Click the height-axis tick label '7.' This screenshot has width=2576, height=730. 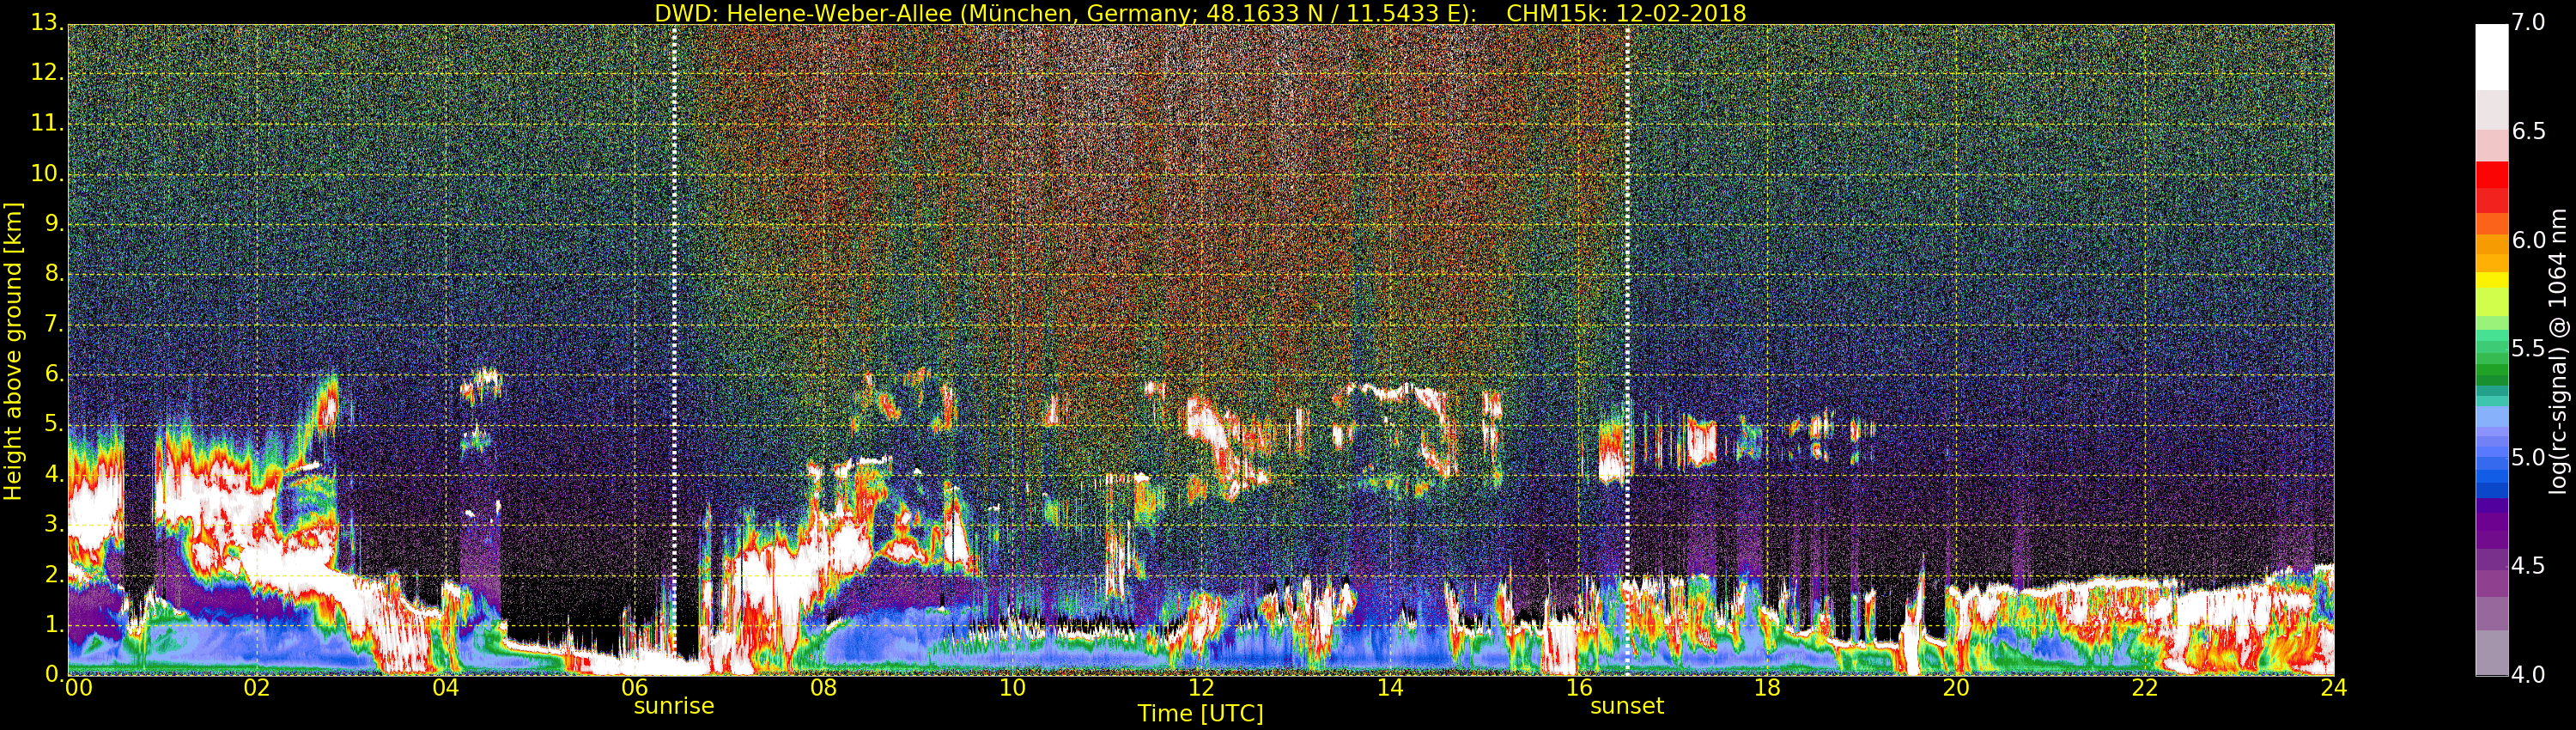(54, 324)
